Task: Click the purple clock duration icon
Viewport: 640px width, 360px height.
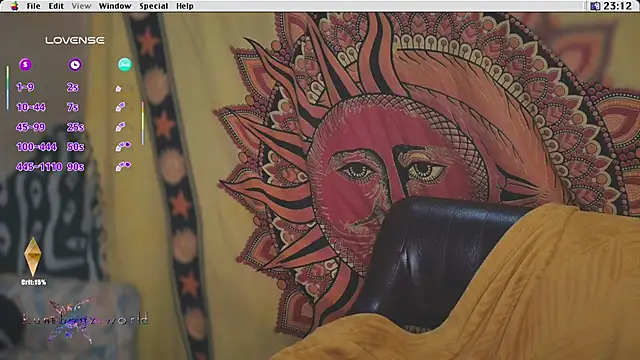Action: pyautogui.click(x=75, y=64)
